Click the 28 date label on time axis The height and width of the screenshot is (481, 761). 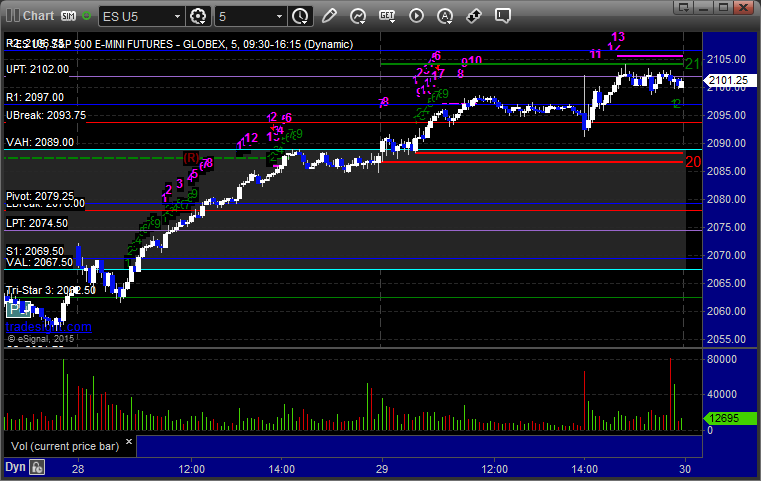pyautogui.click(x=78, y=469)
